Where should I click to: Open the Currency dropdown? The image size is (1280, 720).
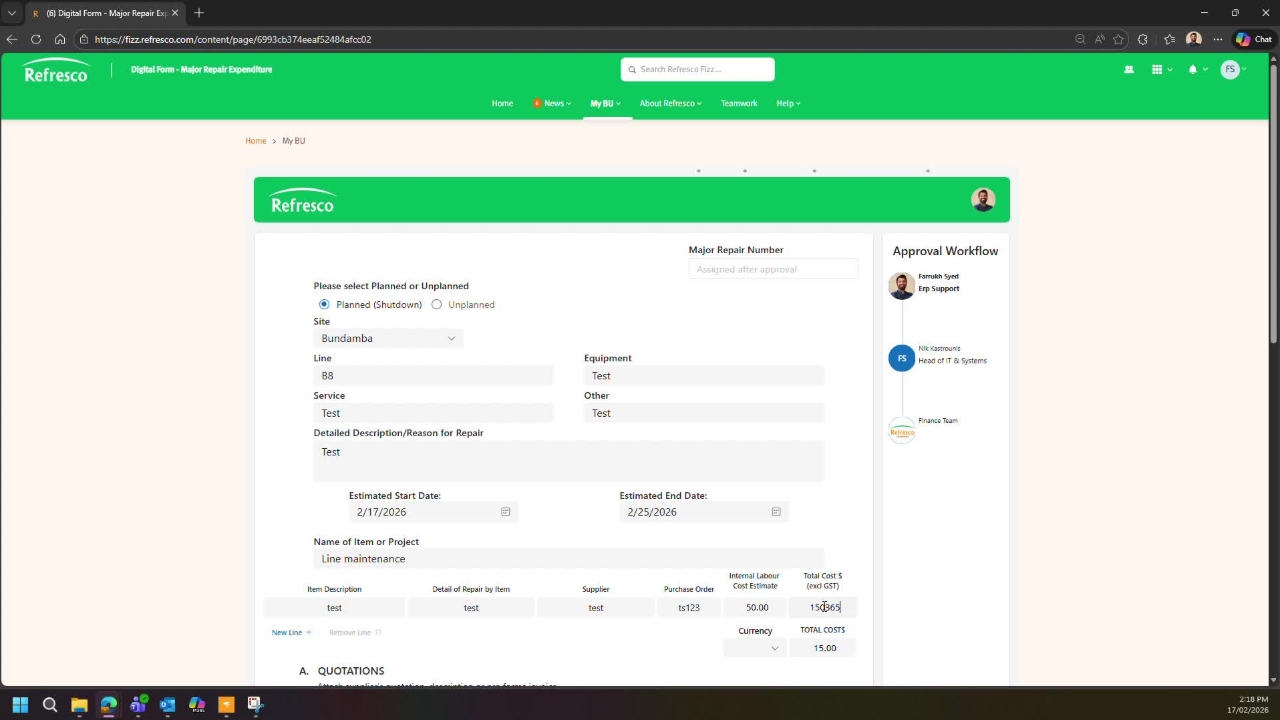[x=753, y=648]
